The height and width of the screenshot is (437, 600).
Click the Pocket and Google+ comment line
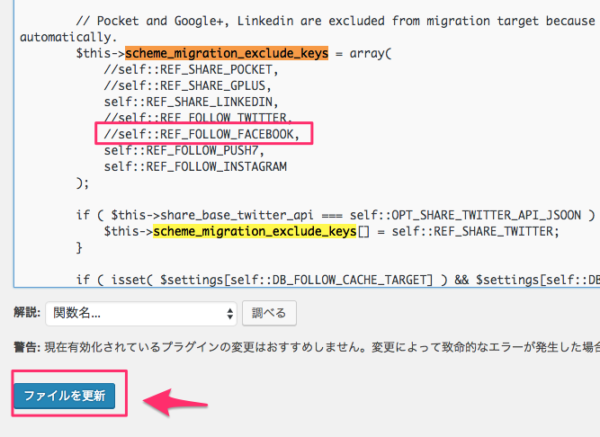point(338,21)
